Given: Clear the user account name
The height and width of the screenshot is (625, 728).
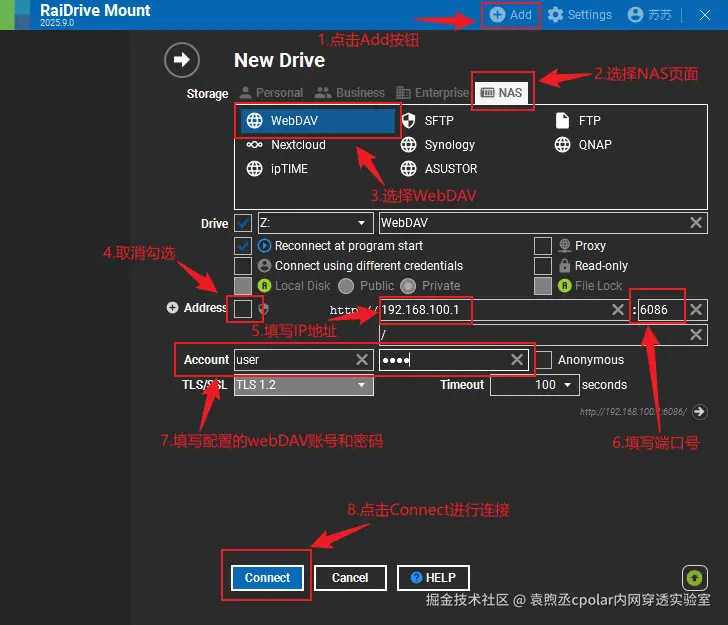Looking at the screenshot, I should tap(362, 360).
